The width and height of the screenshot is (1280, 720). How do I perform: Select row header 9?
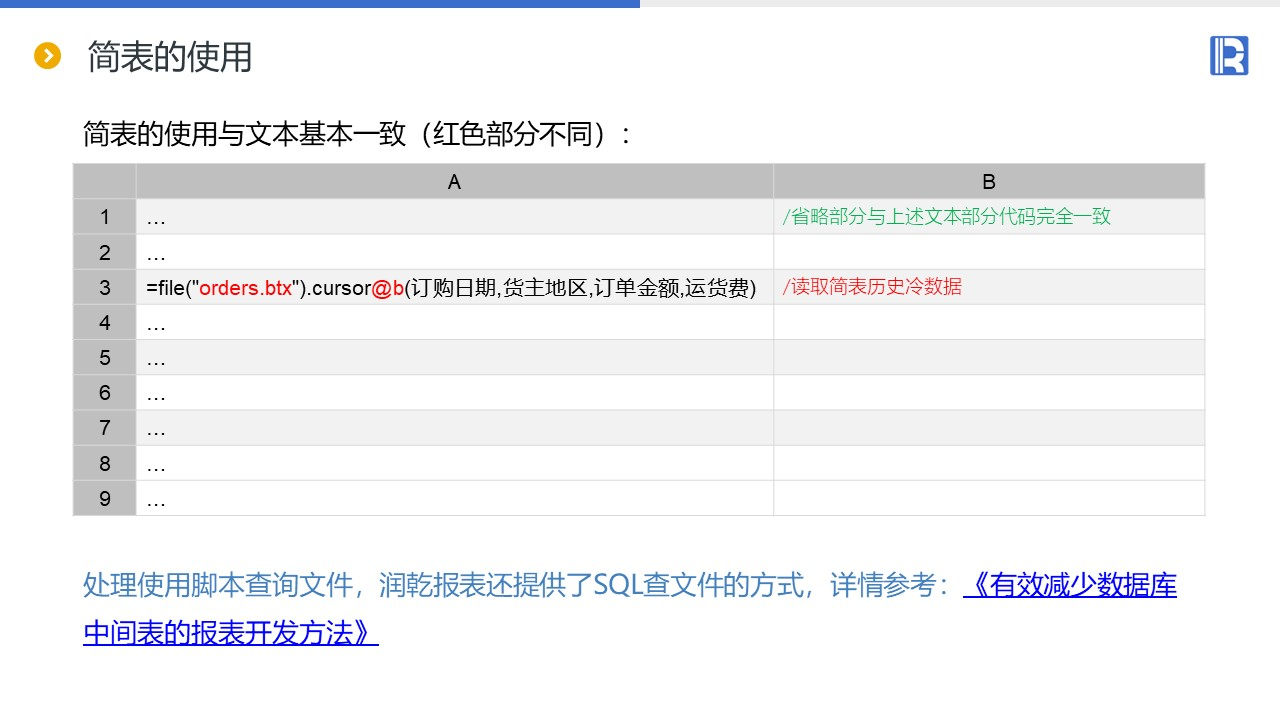click(x=104, y=498)
